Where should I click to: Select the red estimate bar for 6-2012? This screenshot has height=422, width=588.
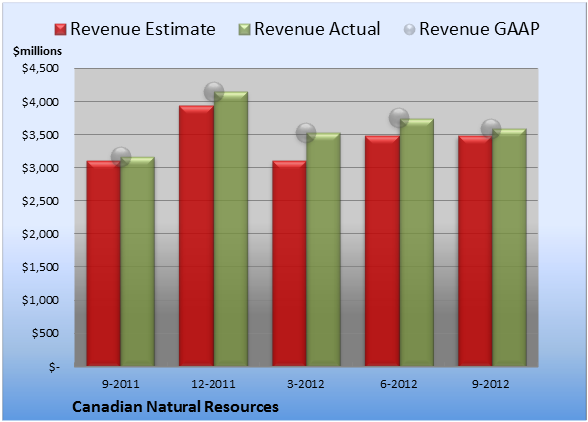coord(382,251)
